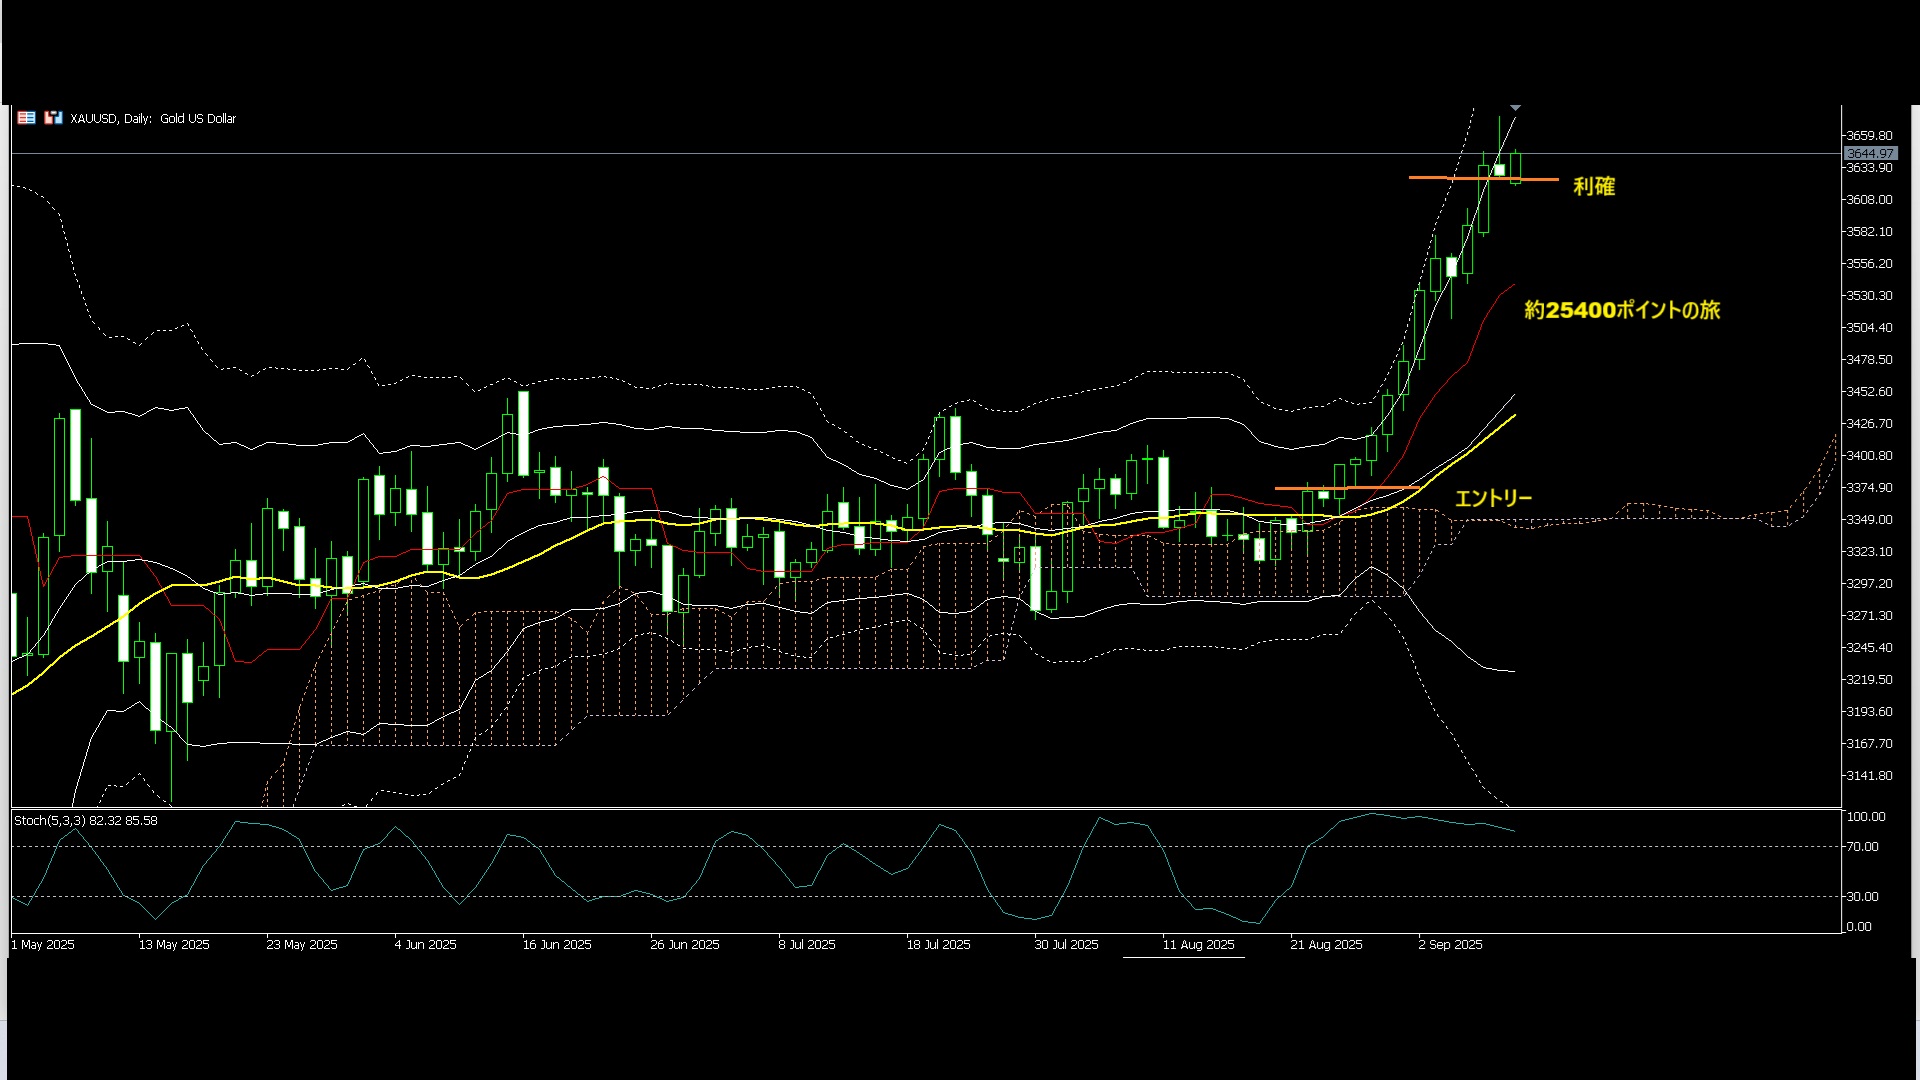Click the yellow 利確 text label
The image size is (1920, 1080).
1594,186
